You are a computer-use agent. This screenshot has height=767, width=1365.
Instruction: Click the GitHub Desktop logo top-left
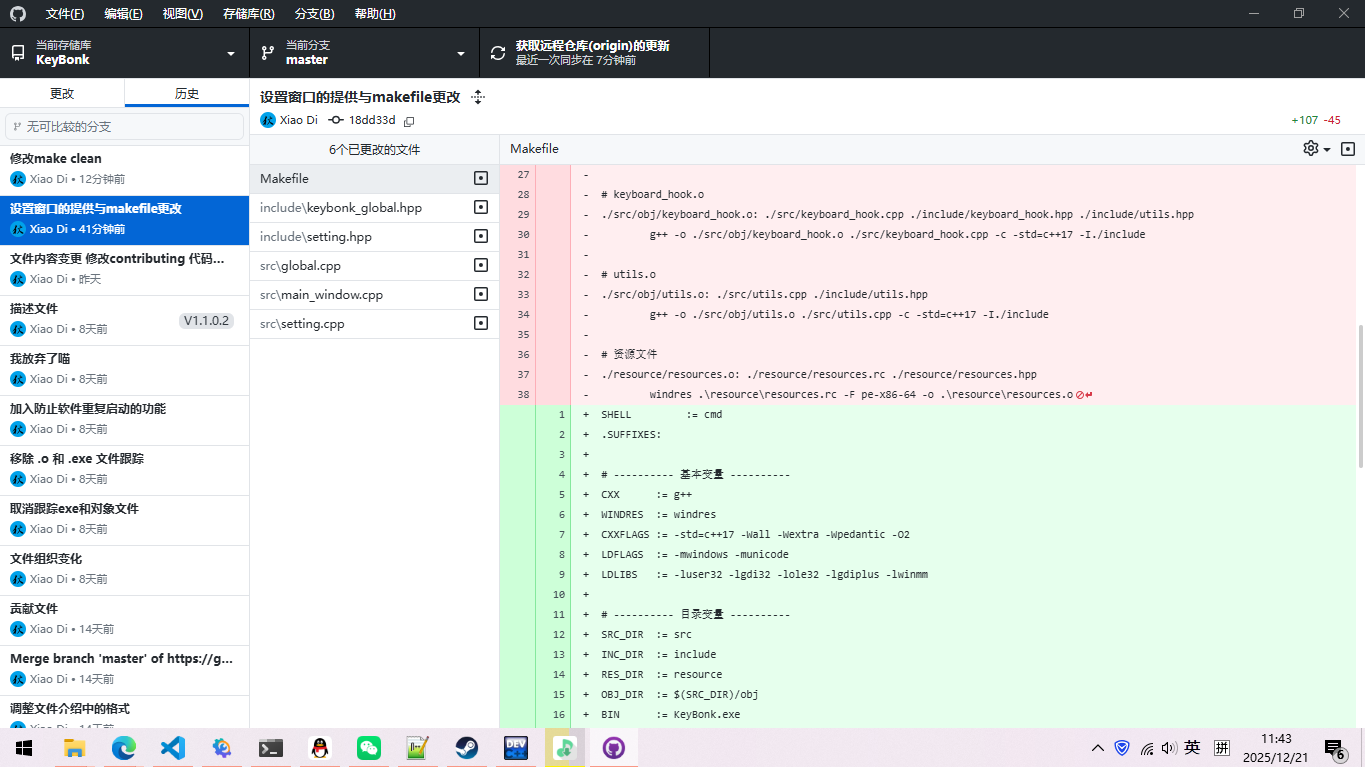(17, 13)
